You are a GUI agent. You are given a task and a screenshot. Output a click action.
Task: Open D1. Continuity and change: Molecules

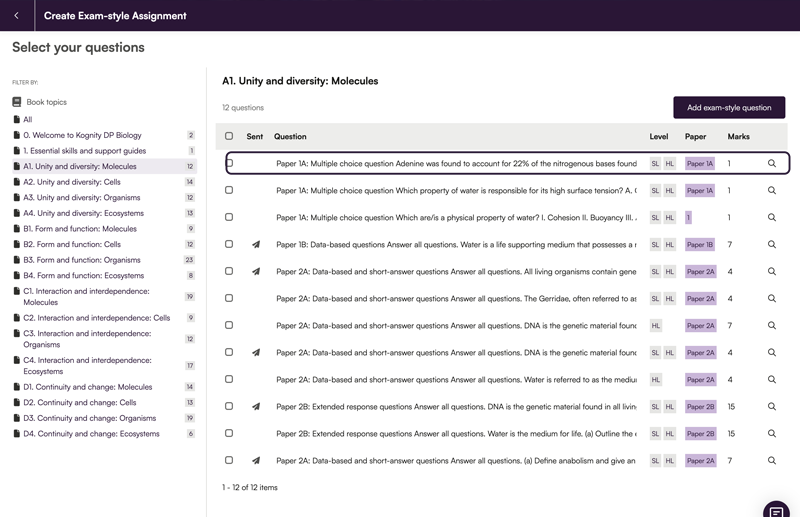[x=88, y=387]
